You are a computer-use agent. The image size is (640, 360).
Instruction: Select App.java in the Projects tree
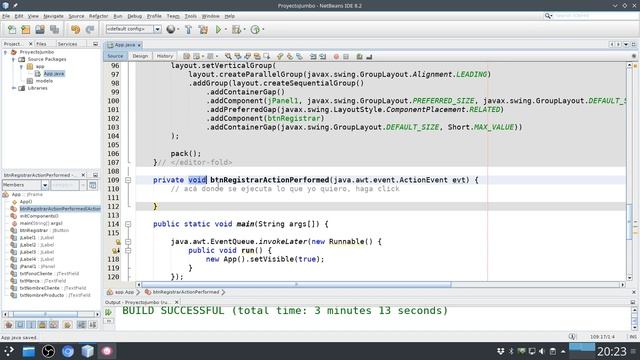click(54, 74)
